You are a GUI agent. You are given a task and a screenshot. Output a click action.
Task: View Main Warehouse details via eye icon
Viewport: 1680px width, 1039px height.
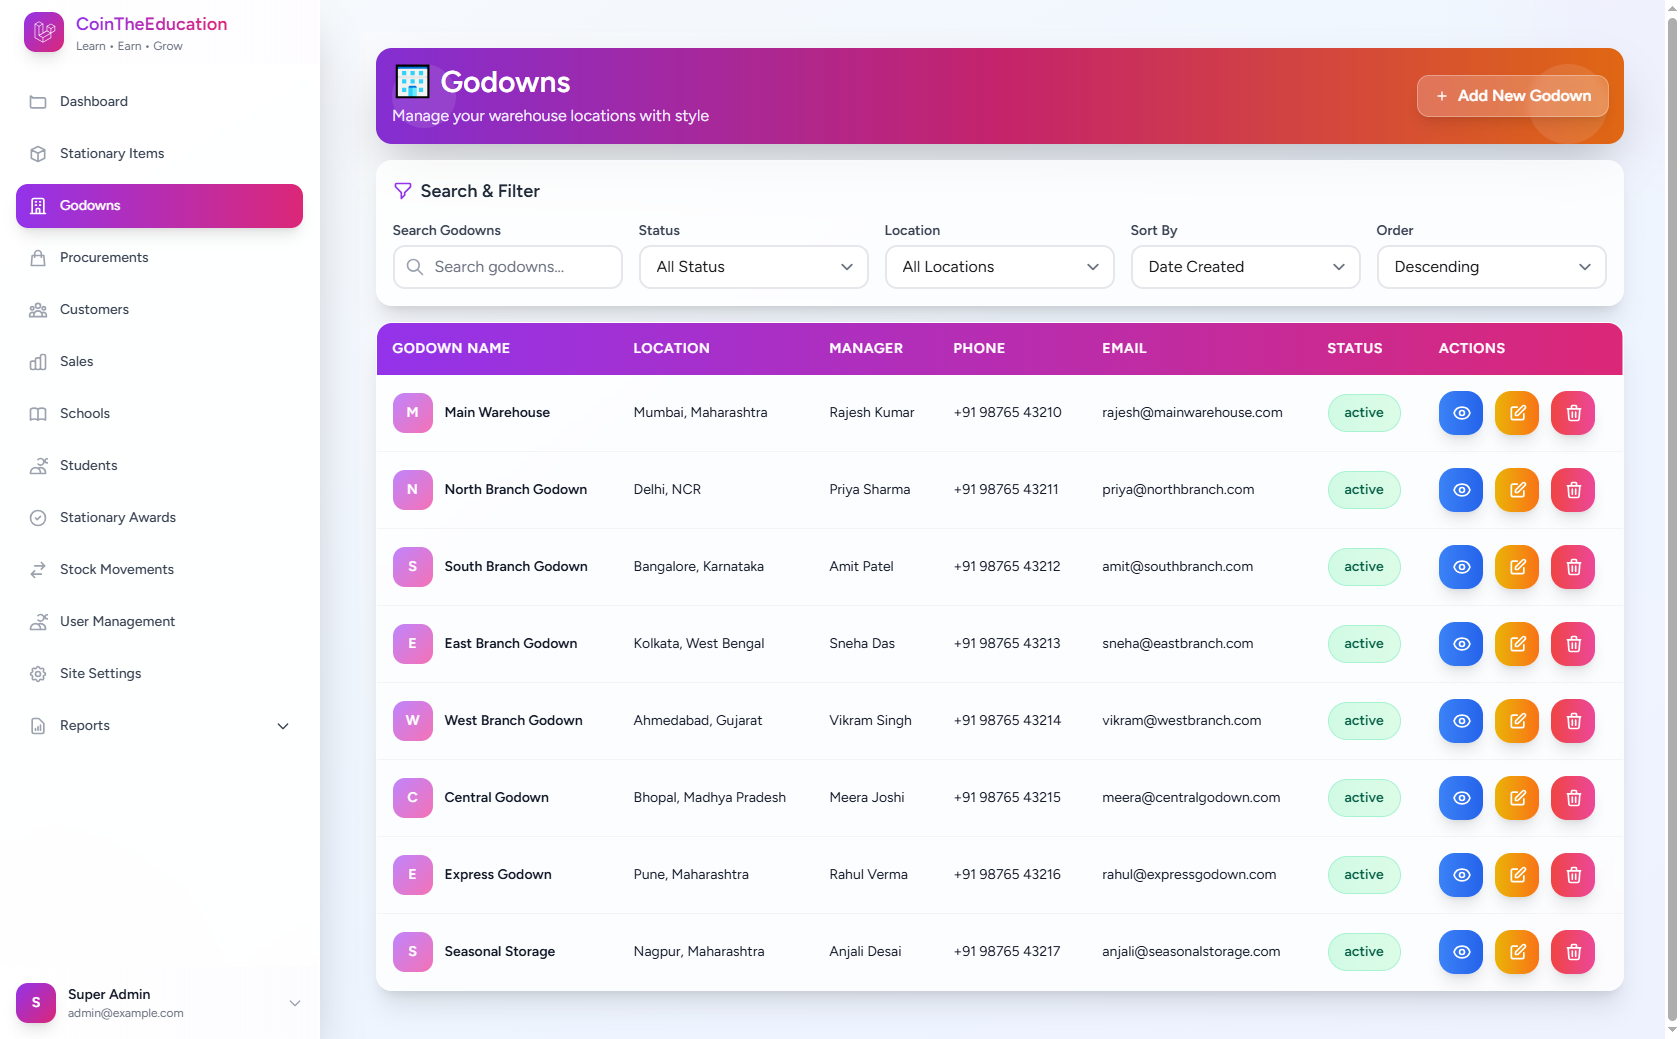pyautogui.click(x=1461, y=413)
